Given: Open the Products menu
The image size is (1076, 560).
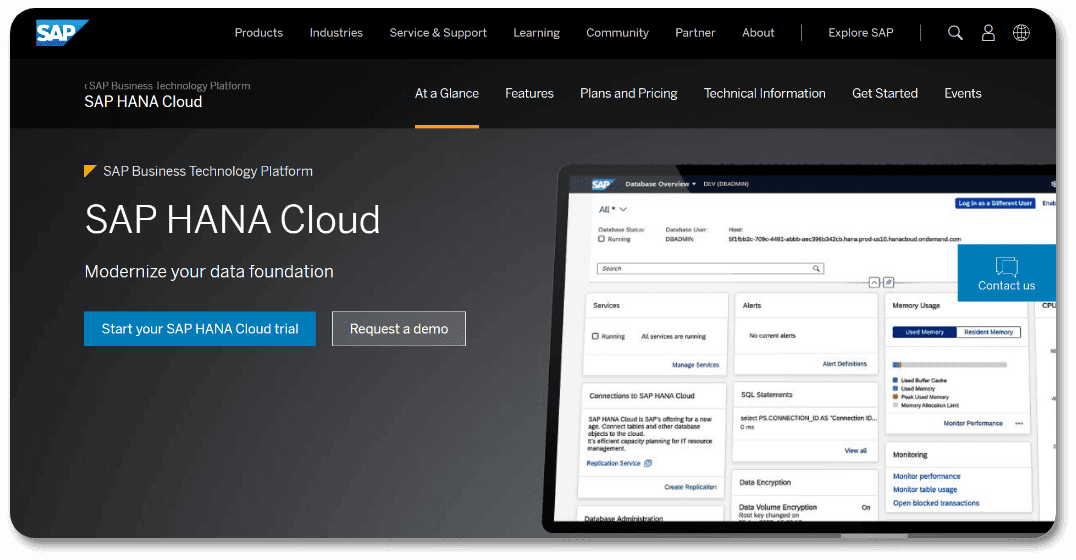Looking at the screenshot, I should 259,33.
